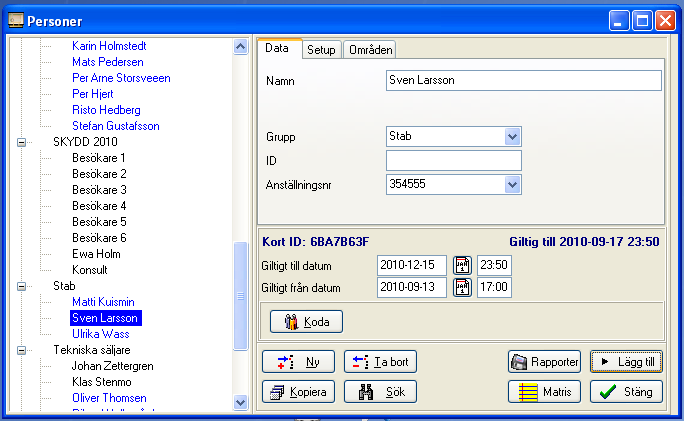Viewport: 684px width, 421px height.
Task: Click the Lägg till button
Action: click(626, 362)
